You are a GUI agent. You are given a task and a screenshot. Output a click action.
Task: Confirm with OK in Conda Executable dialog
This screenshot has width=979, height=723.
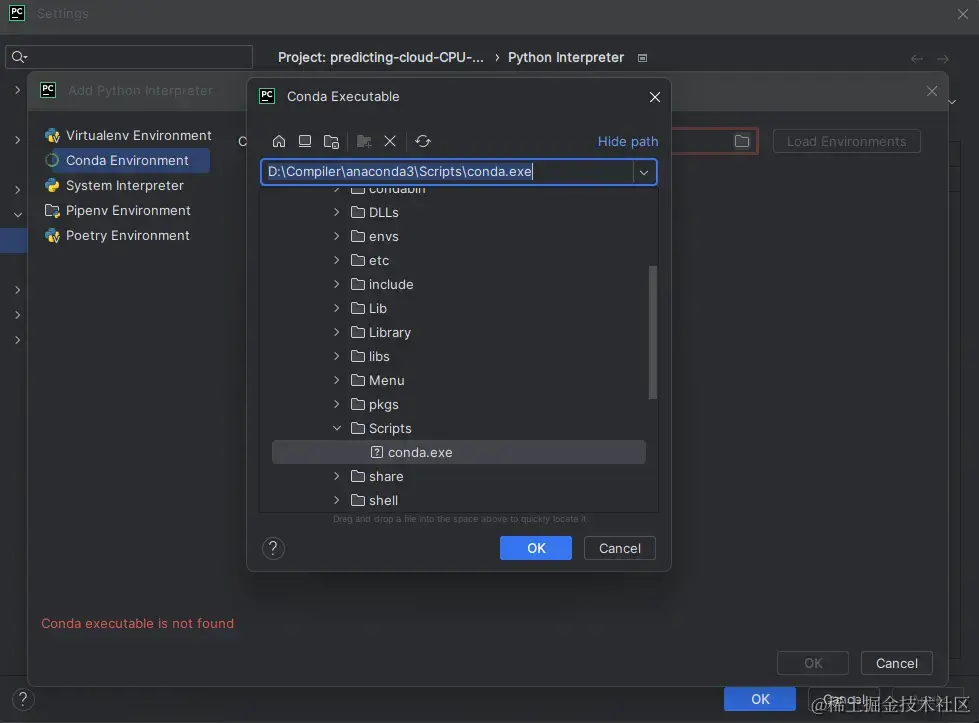point(536,548)
